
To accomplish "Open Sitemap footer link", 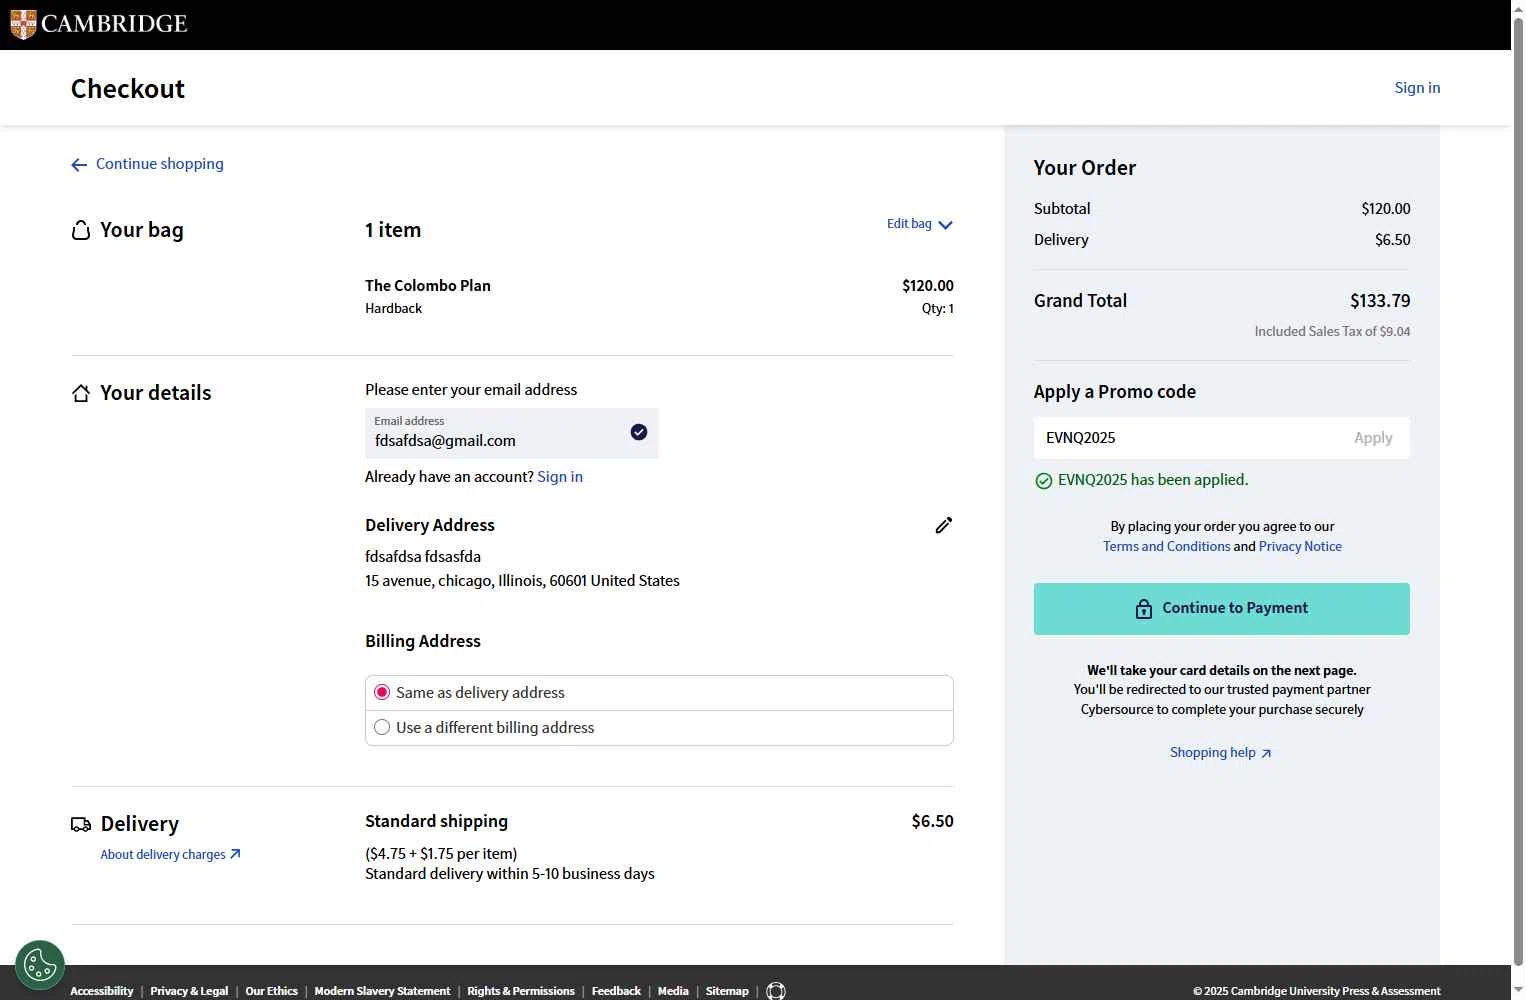I will click(727, 991).
